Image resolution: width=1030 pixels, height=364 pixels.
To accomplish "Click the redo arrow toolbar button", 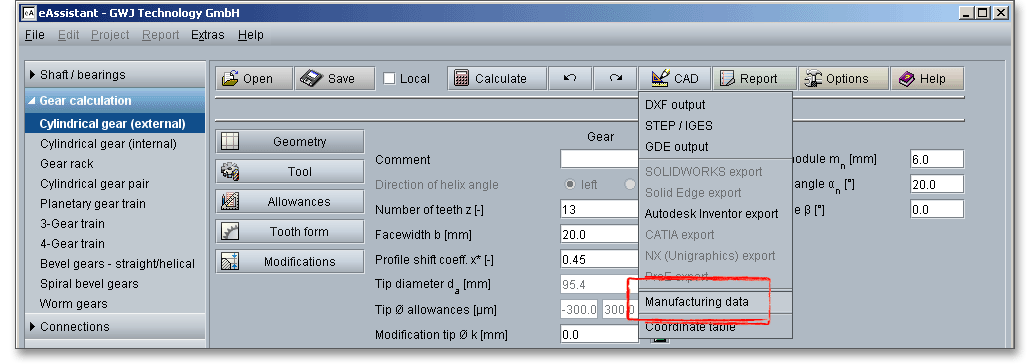I will click(615, 78).
